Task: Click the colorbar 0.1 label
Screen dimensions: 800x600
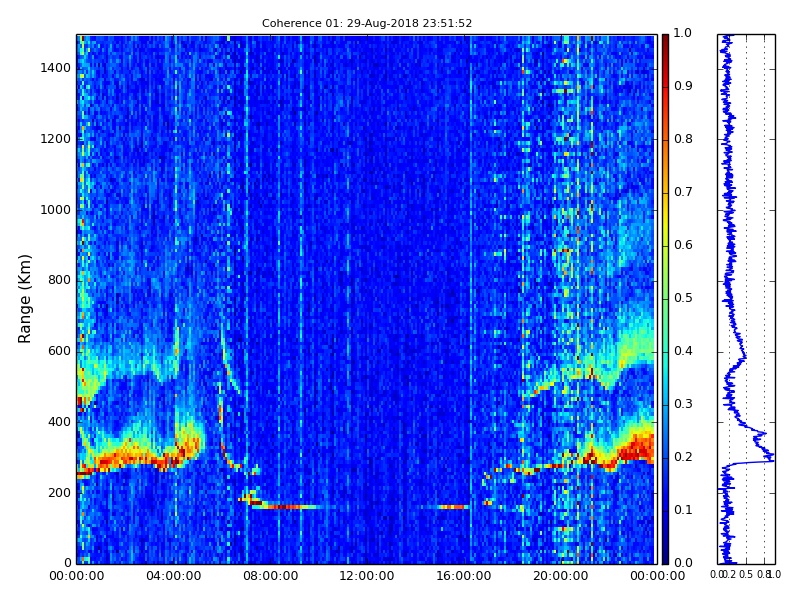Action: [x=683, y=510]
